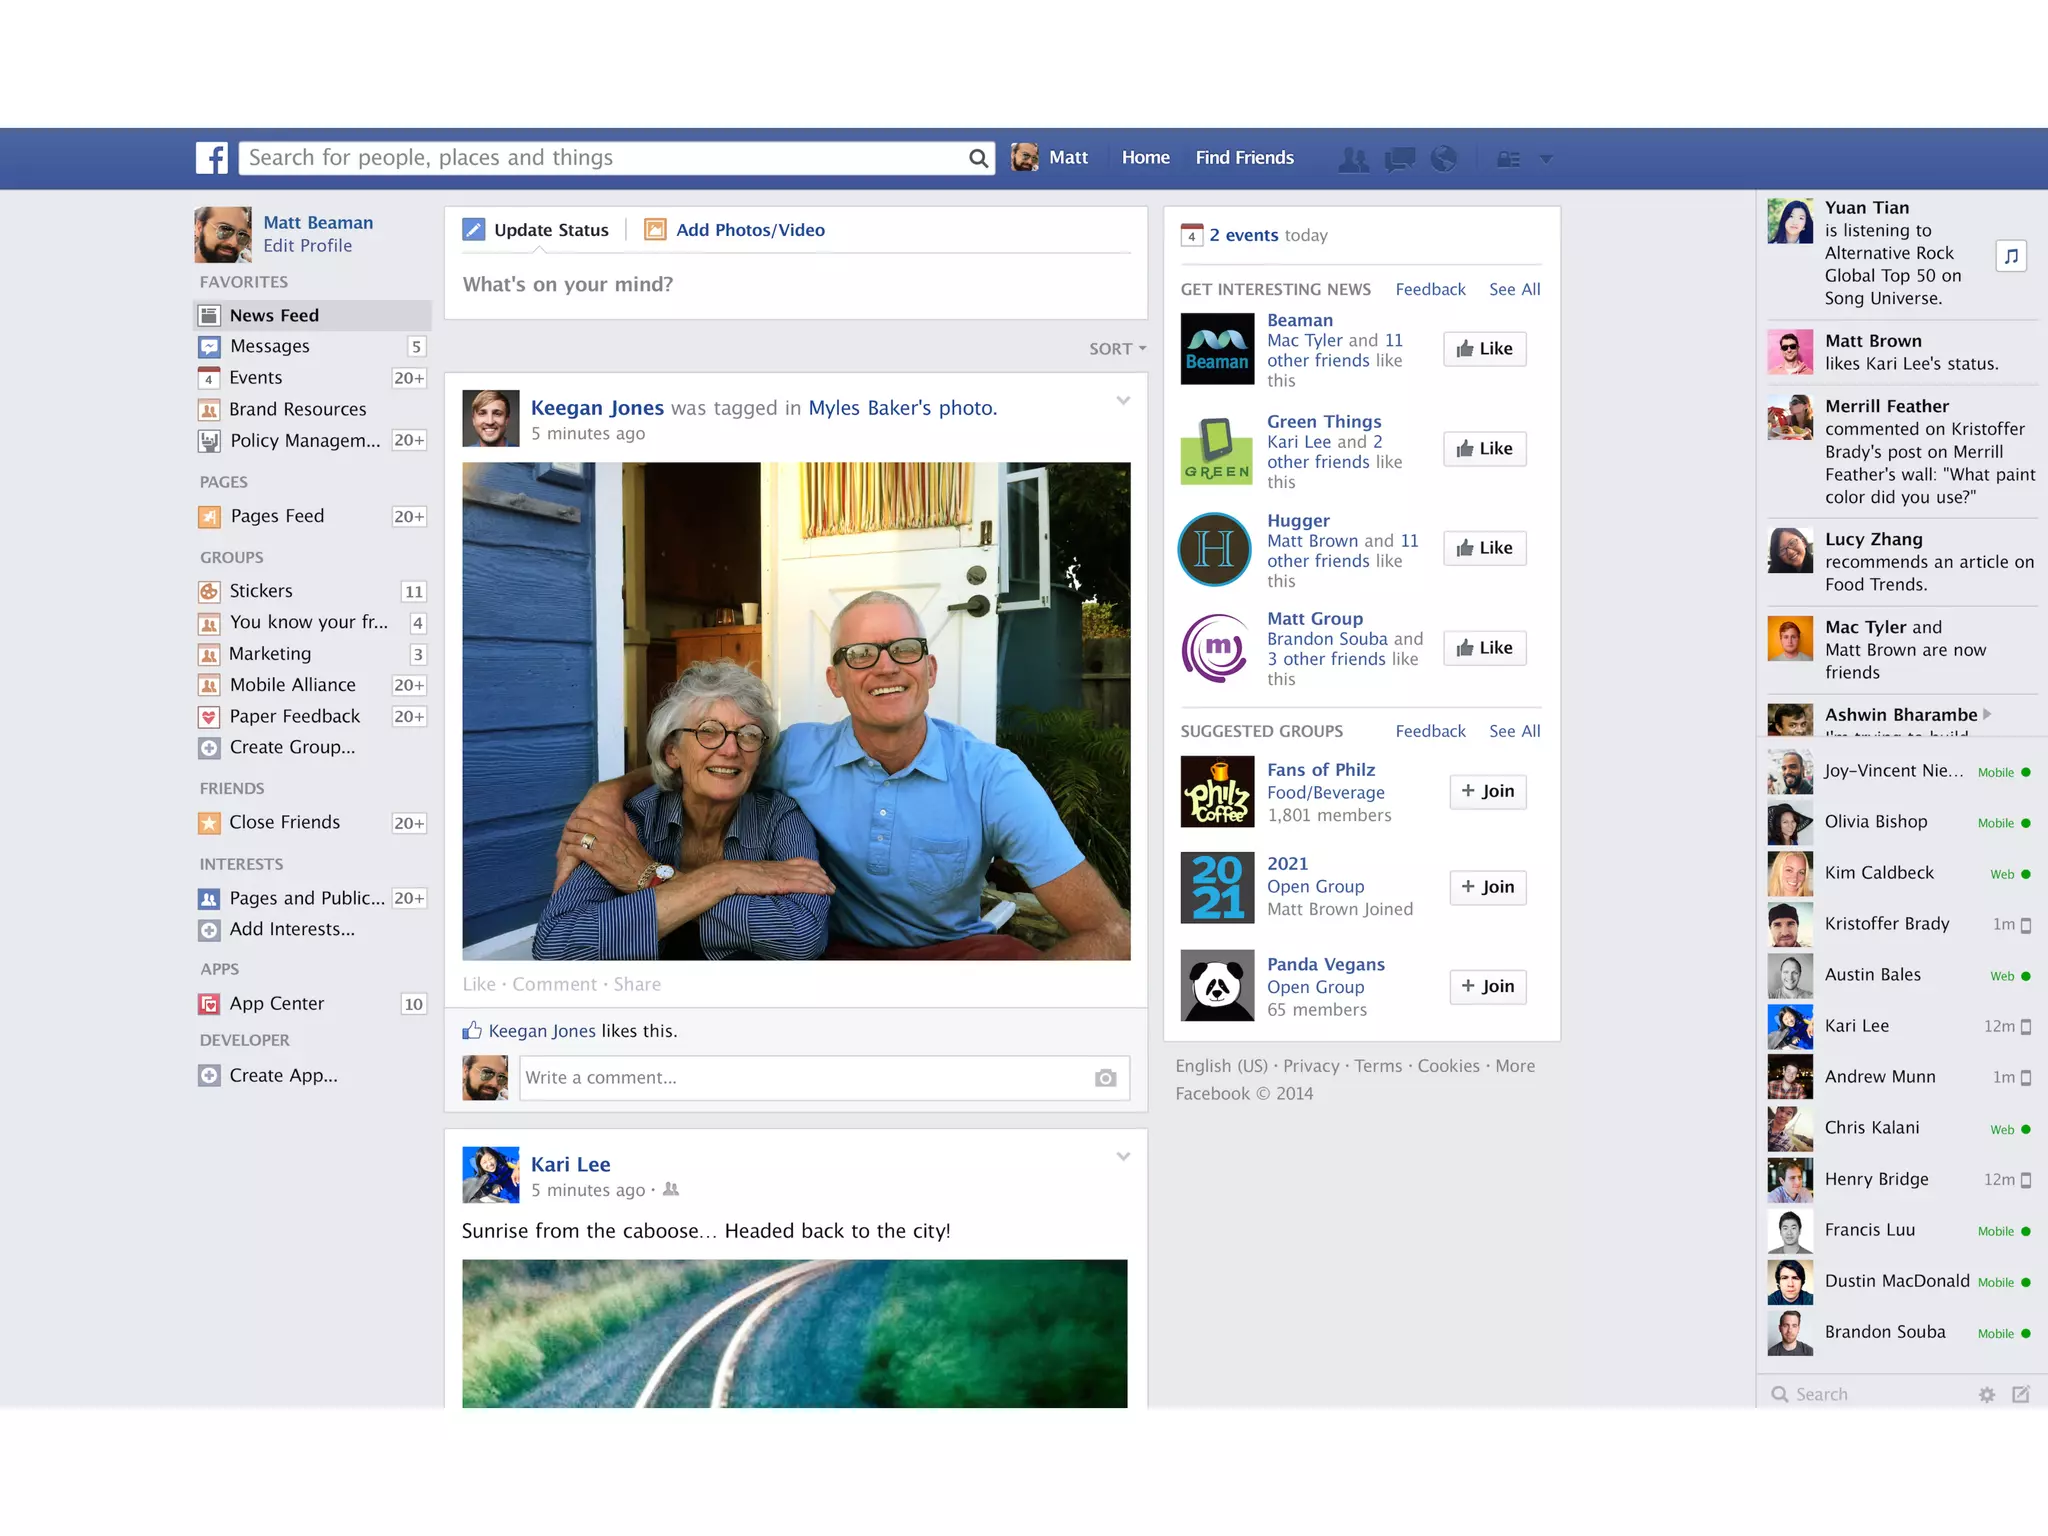Click the privacy shortcuts lock icon
This screenshot has width=2048, height=1536.
1508,159
